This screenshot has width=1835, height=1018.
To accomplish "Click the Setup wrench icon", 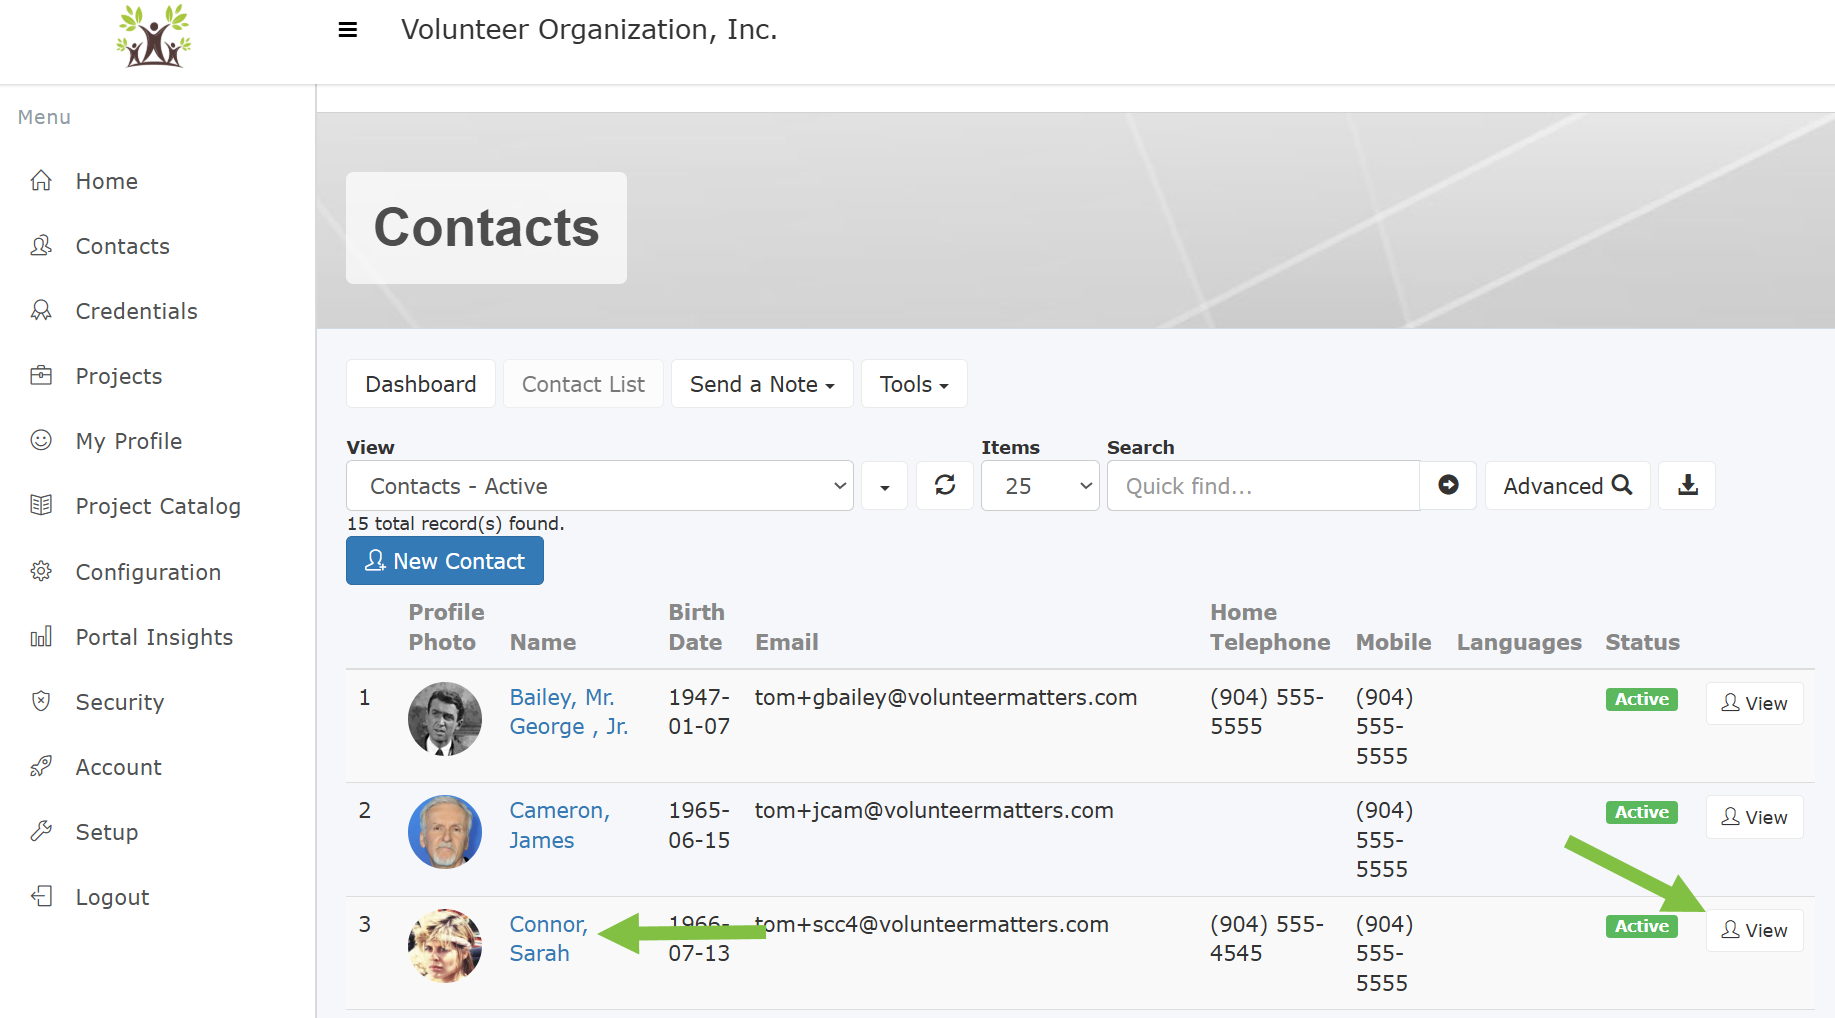I will [41, 831].
